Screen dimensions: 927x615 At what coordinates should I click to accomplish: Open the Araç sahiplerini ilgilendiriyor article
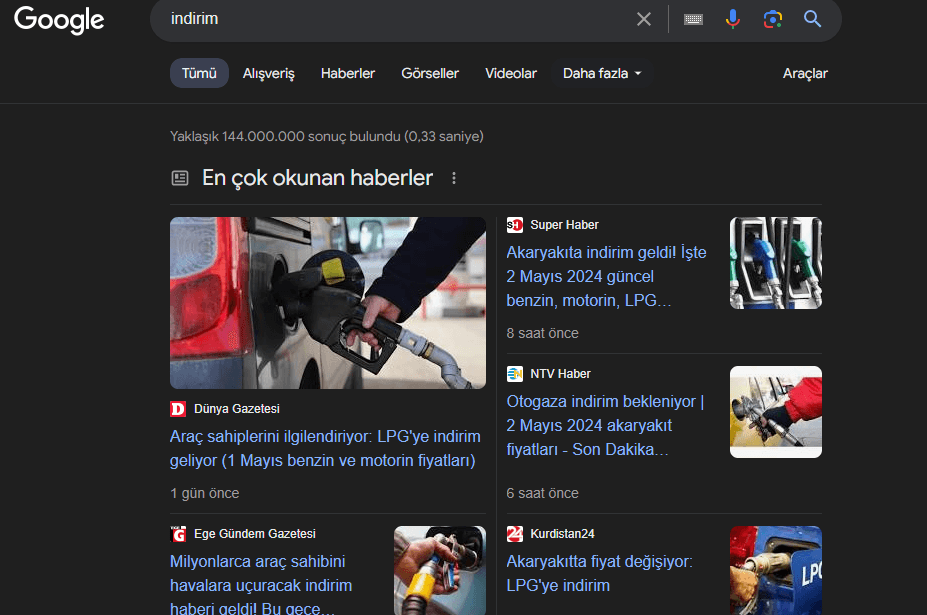click(x=325, y=448)
